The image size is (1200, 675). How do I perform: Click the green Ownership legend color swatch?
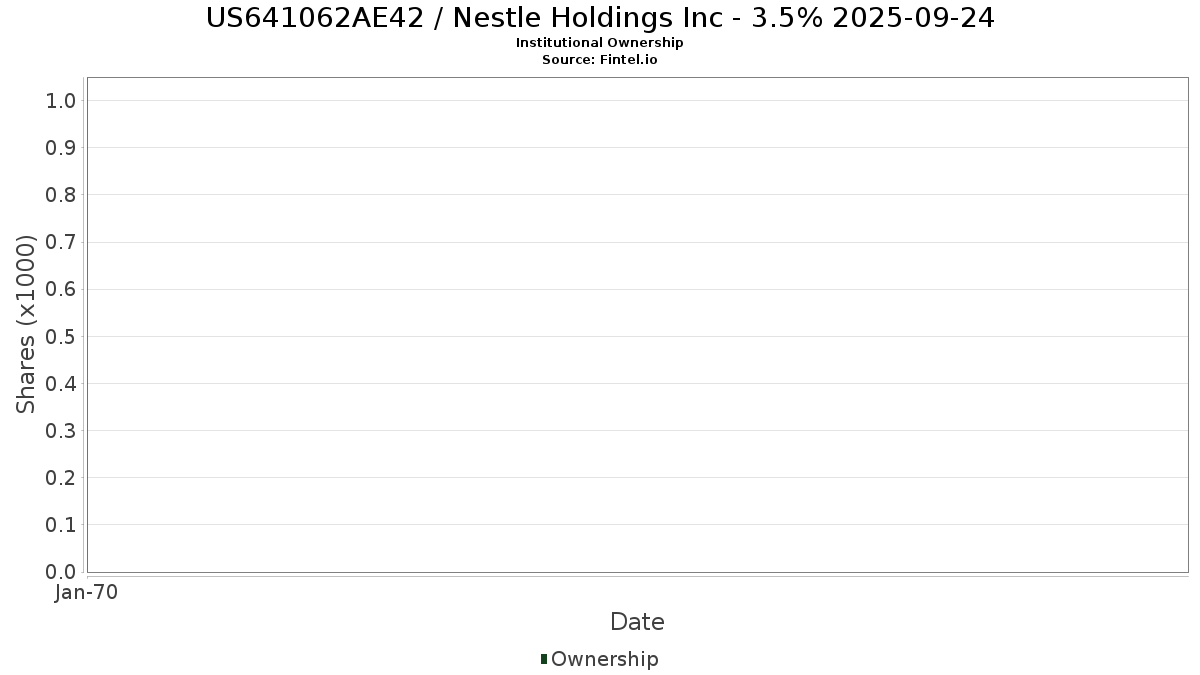tap(544, 658)
